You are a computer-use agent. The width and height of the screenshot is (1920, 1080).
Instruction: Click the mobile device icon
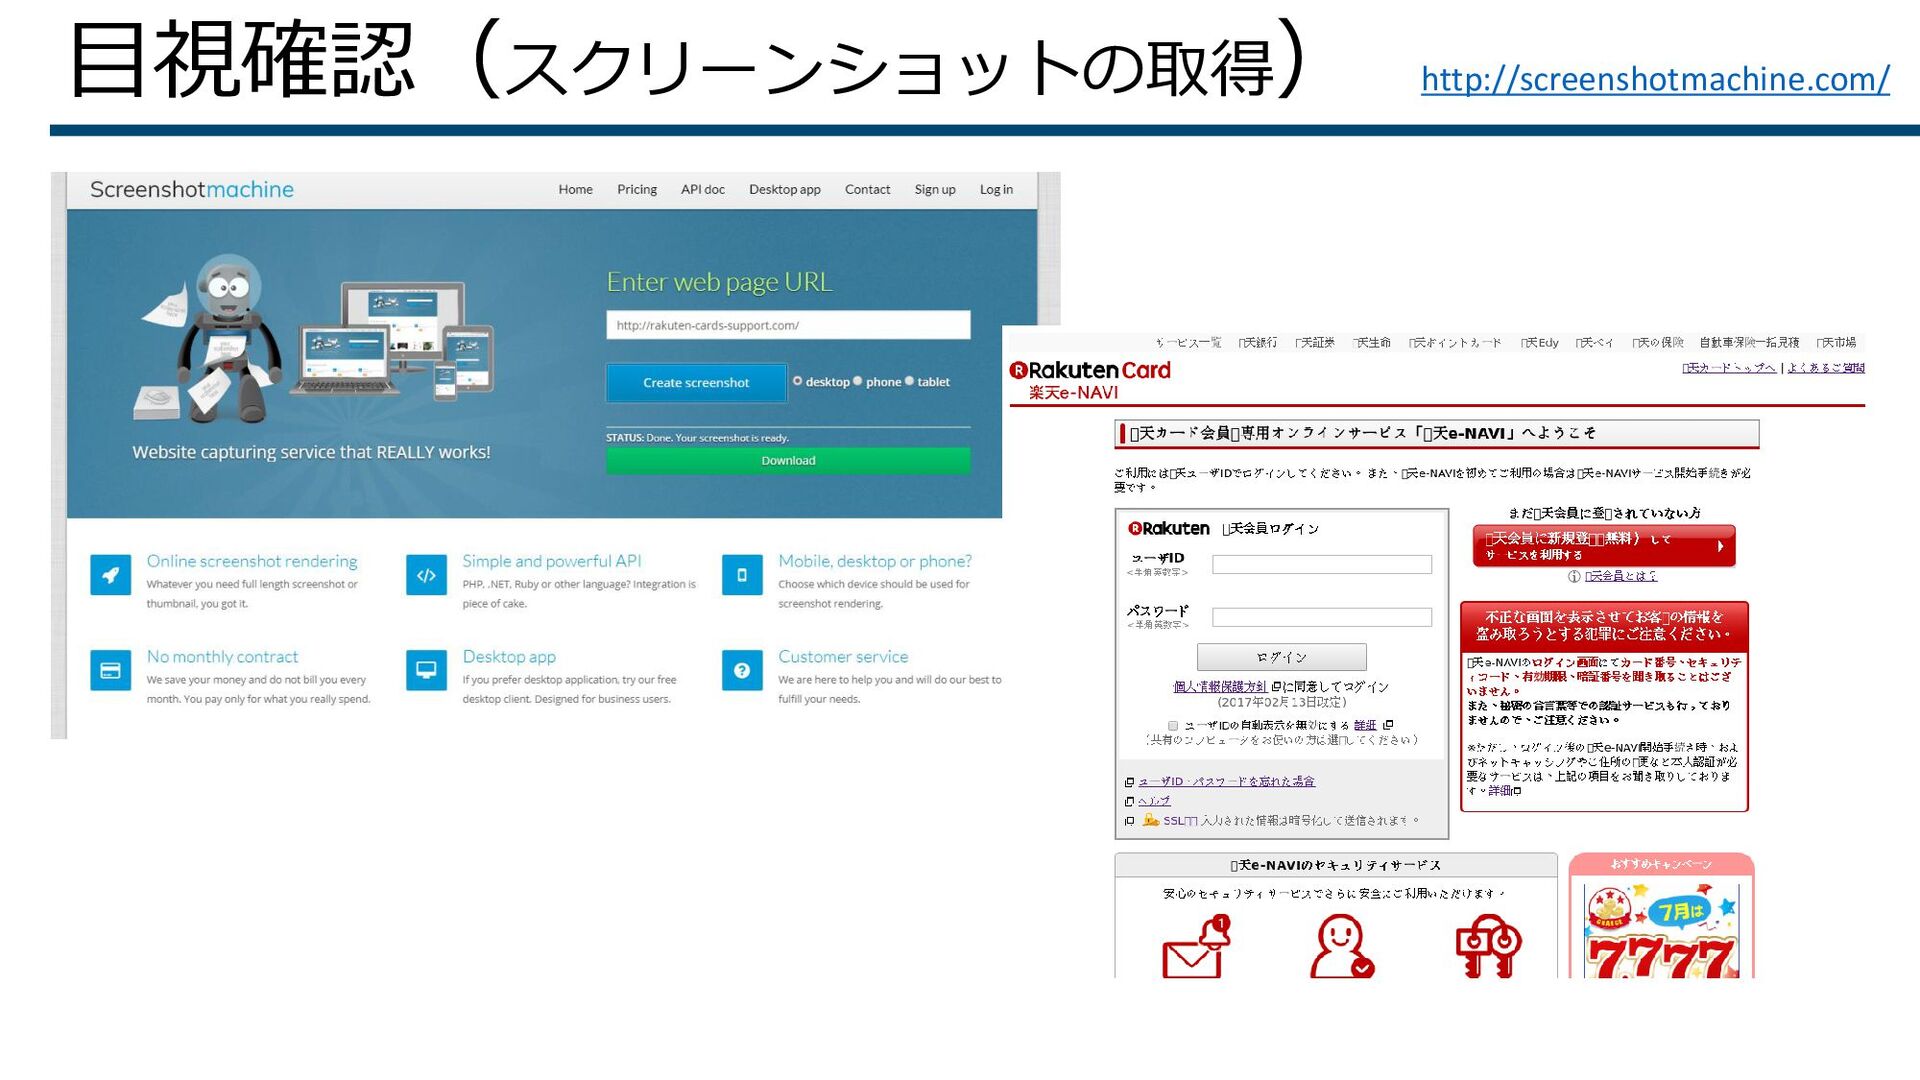742,575
